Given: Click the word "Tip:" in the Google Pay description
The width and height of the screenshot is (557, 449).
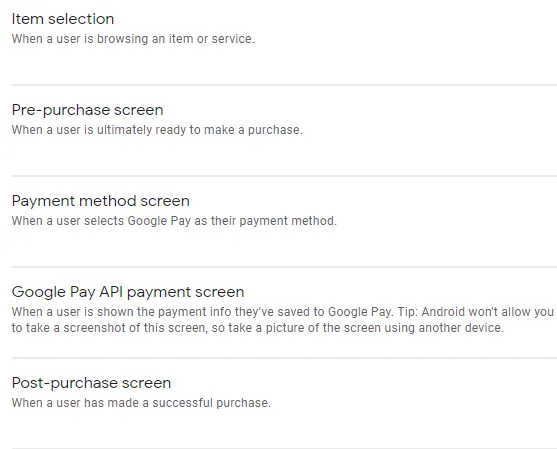Looking at the screenshot, I should [x=407, y=312].
